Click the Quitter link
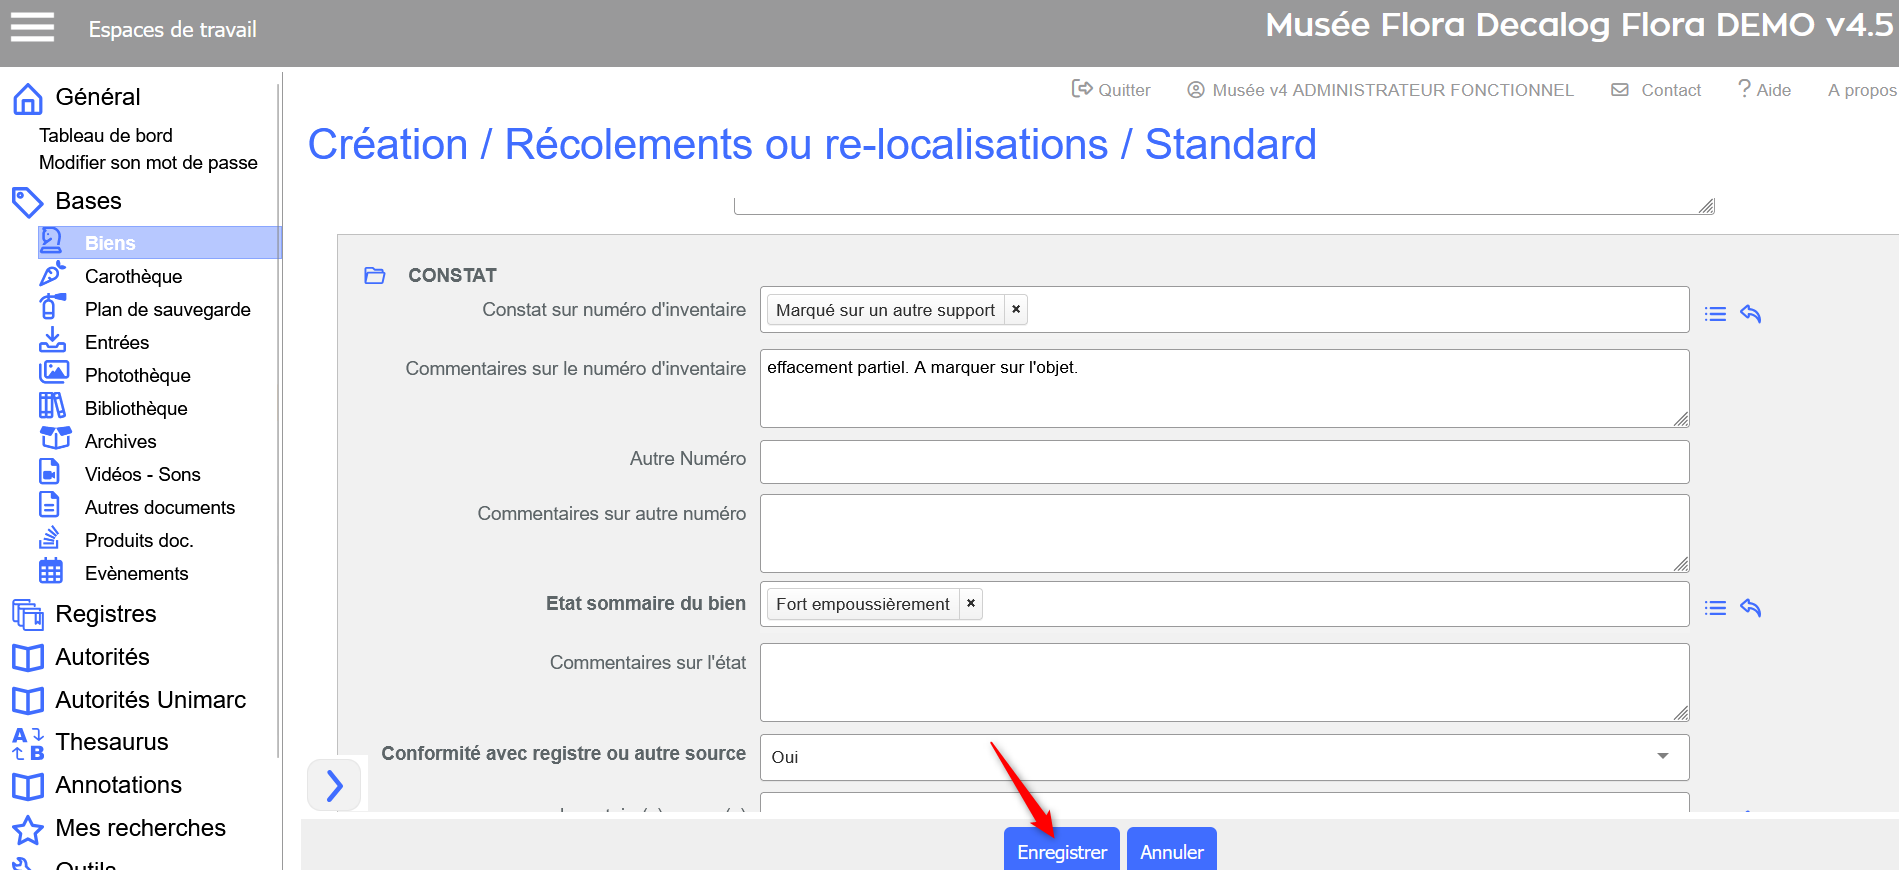 (1111, 90)
